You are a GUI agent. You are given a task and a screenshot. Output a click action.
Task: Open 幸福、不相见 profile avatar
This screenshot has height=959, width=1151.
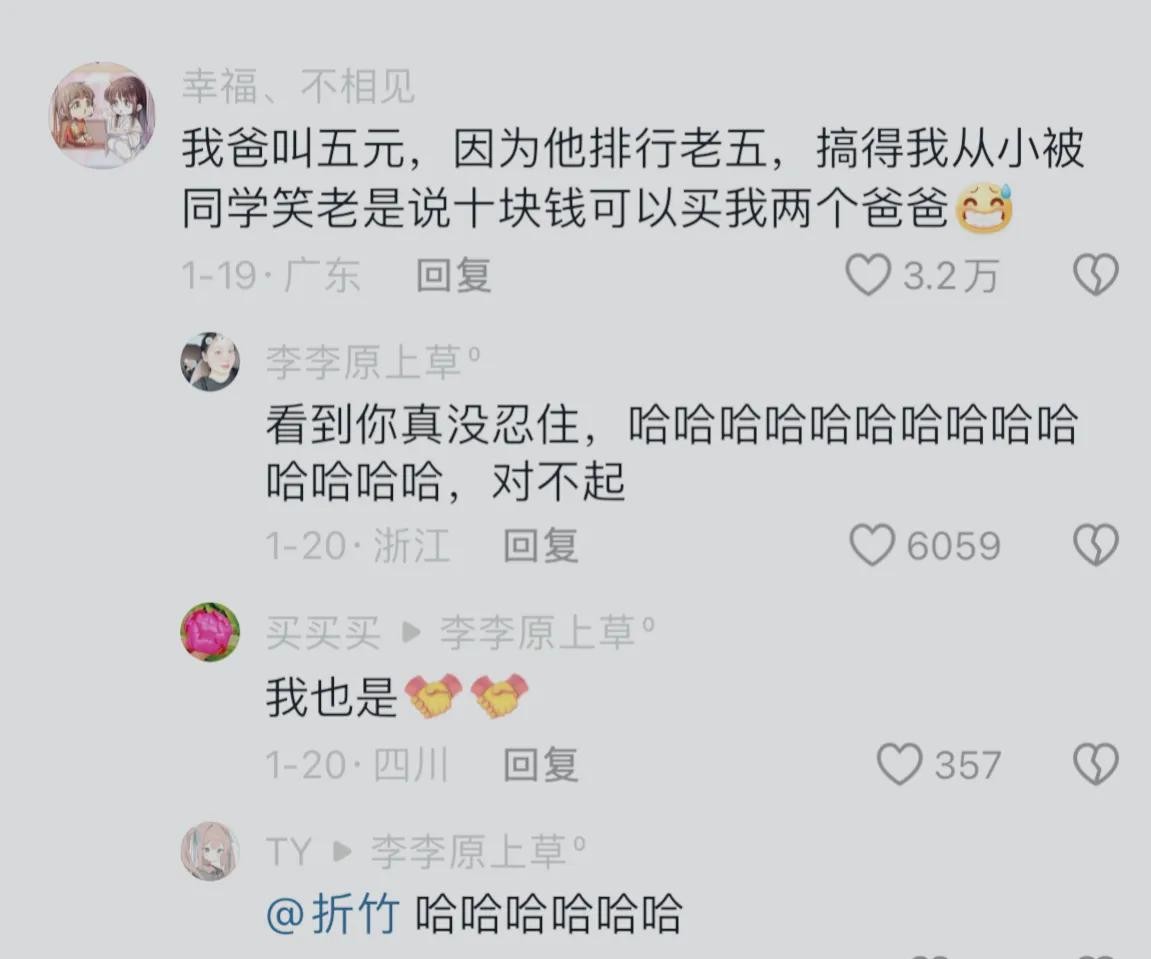pos(102,115)
